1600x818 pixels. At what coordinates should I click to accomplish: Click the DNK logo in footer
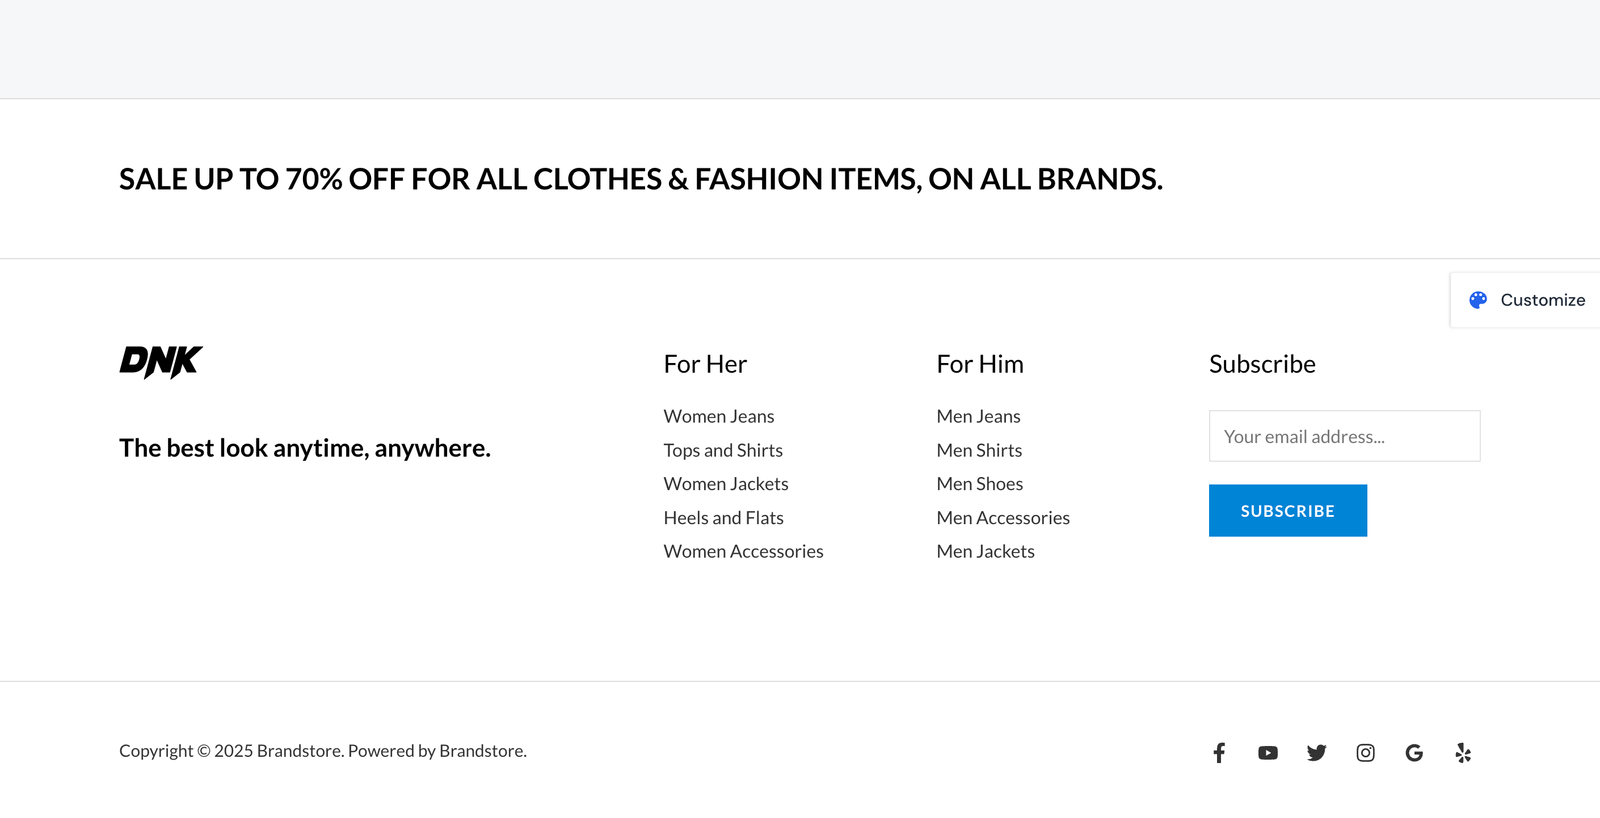(x=161, y=362)
